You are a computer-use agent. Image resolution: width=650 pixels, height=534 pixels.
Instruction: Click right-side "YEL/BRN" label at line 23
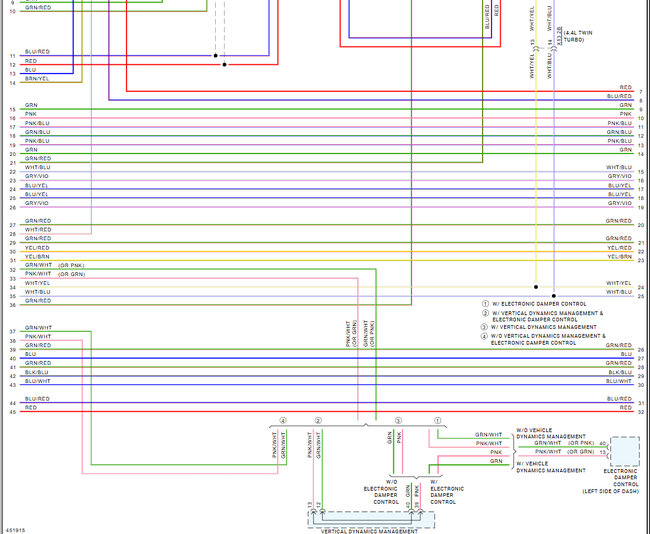[x=620, y=257]
